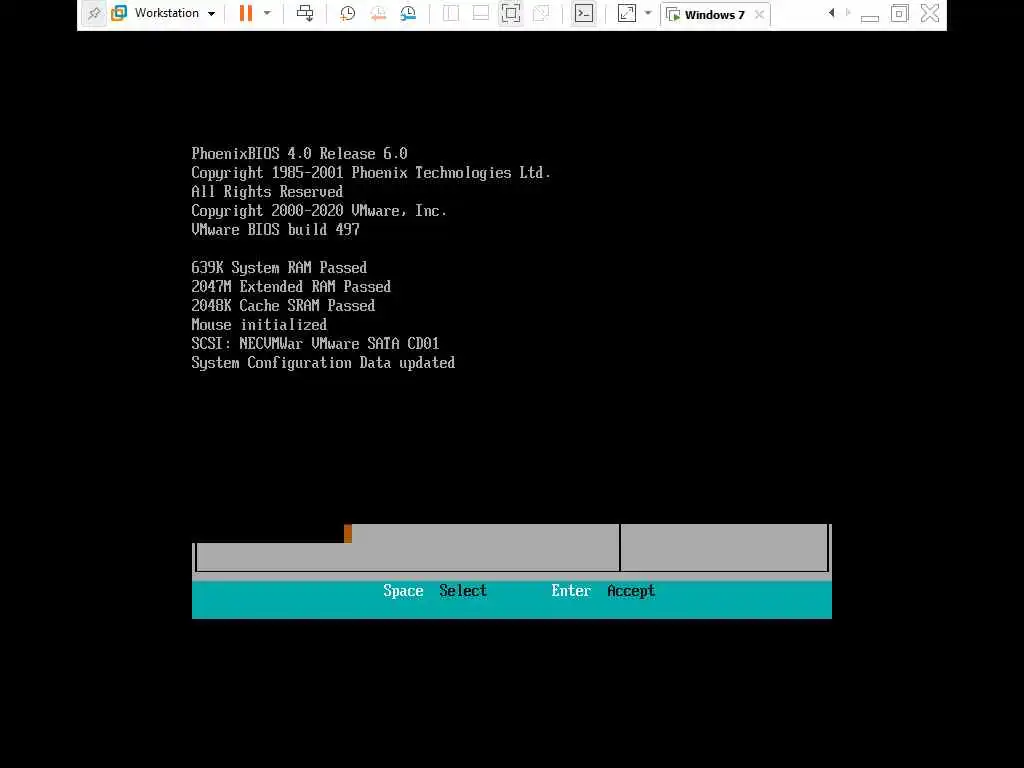Restore the VMware window size
This screenshot has height=768, width=1024.
[899, 13]
